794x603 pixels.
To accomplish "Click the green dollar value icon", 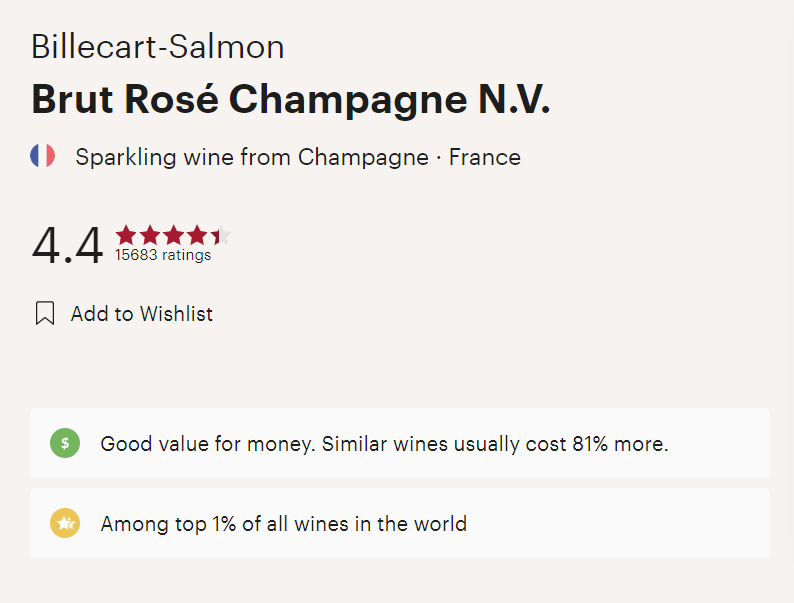I will [65, 443].
